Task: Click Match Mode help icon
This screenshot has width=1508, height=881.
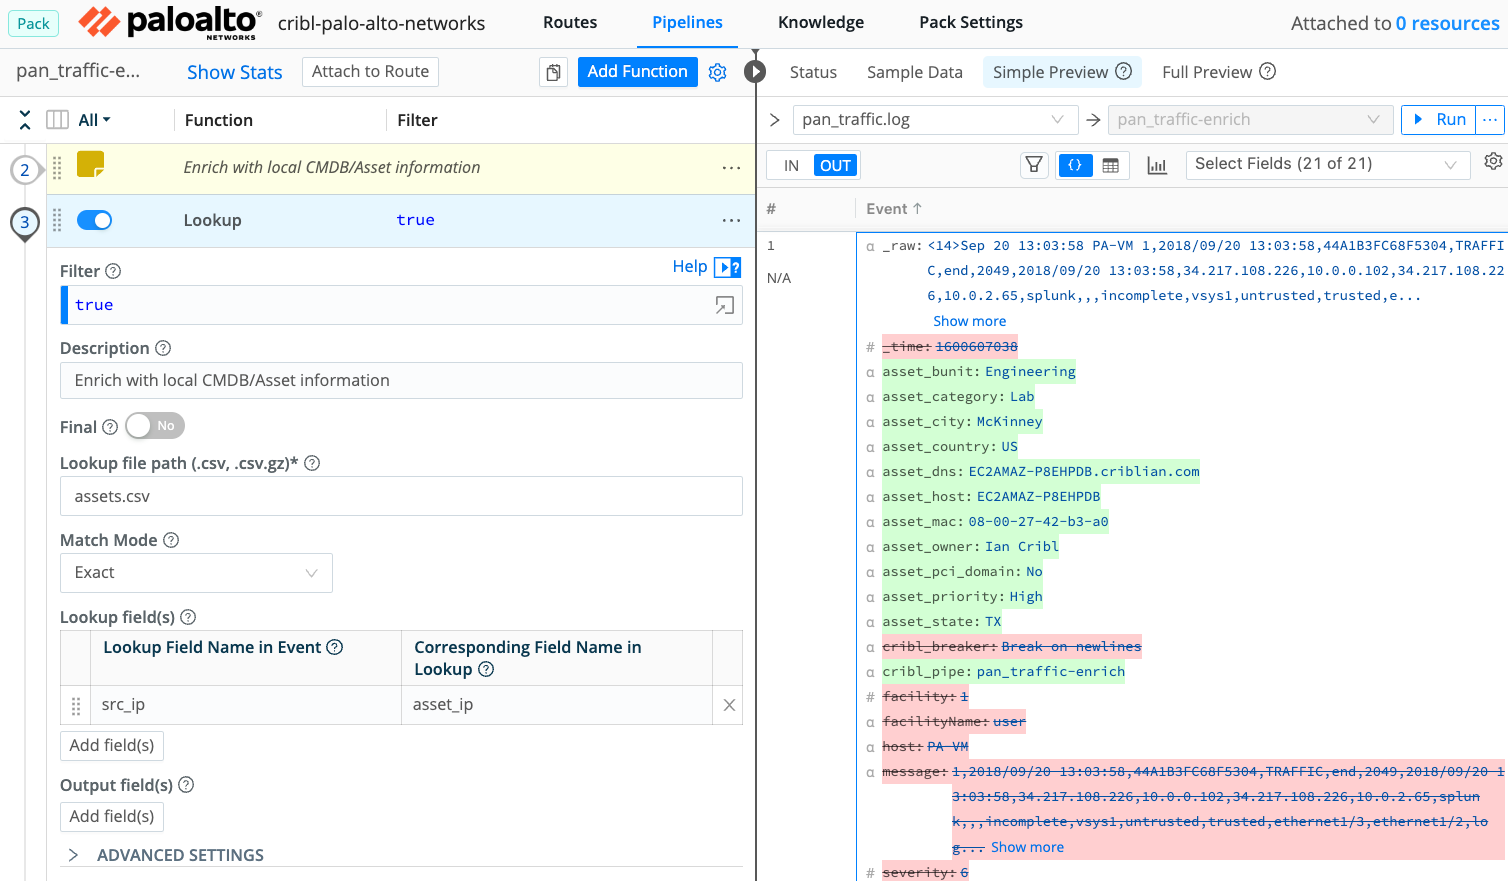Action: (x=171, y=540)
